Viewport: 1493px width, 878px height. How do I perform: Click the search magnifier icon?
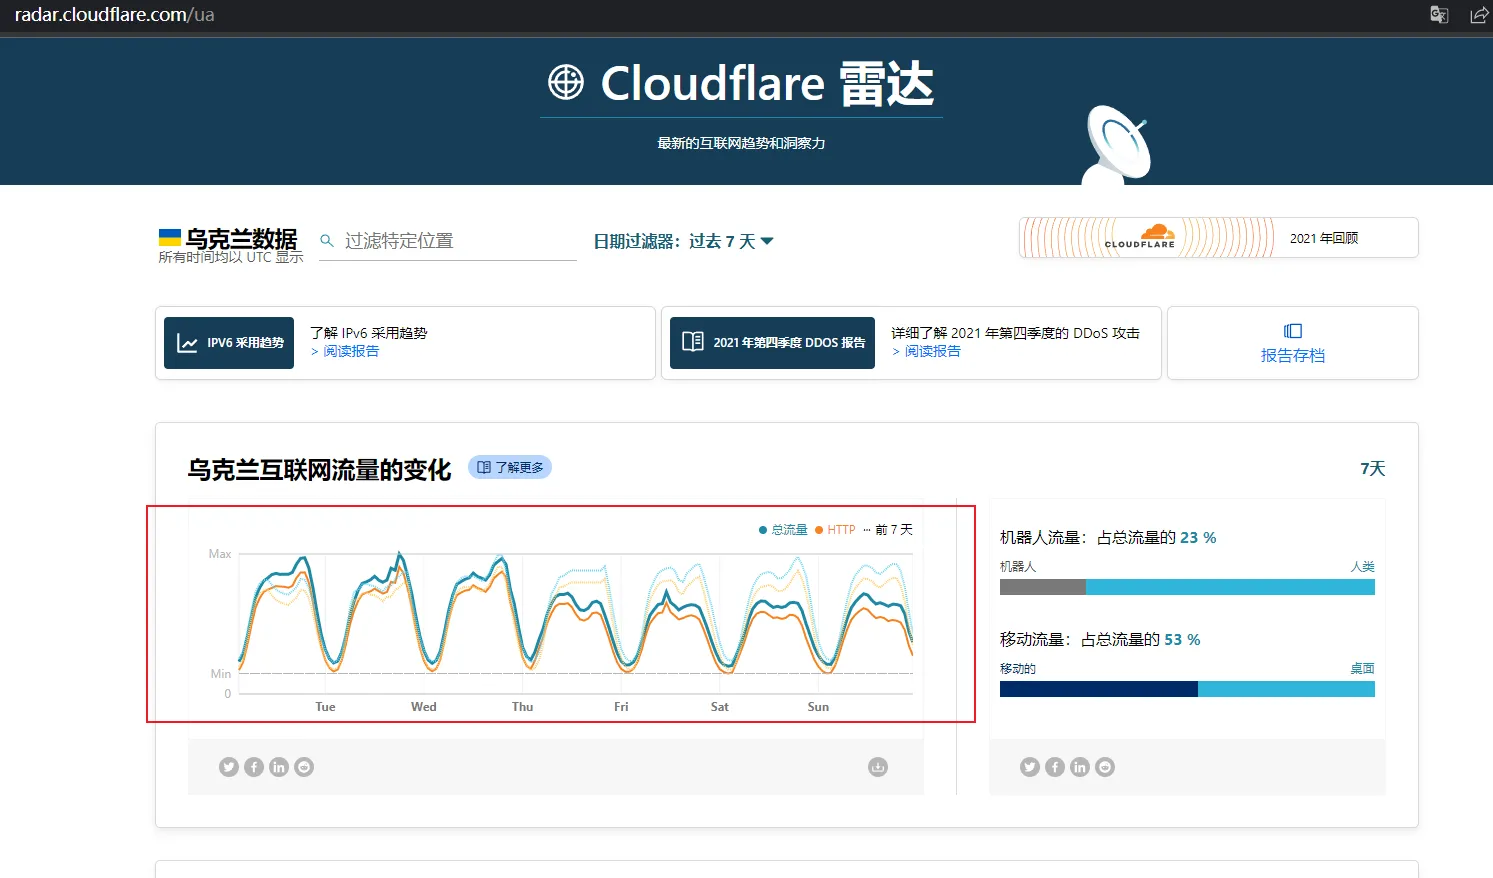(x=326, y=240)
